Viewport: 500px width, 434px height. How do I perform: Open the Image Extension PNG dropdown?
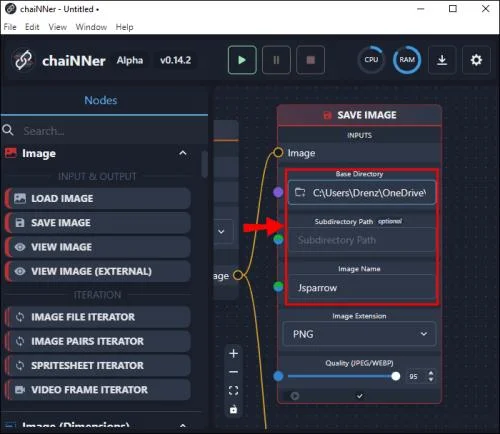[359, 334]
